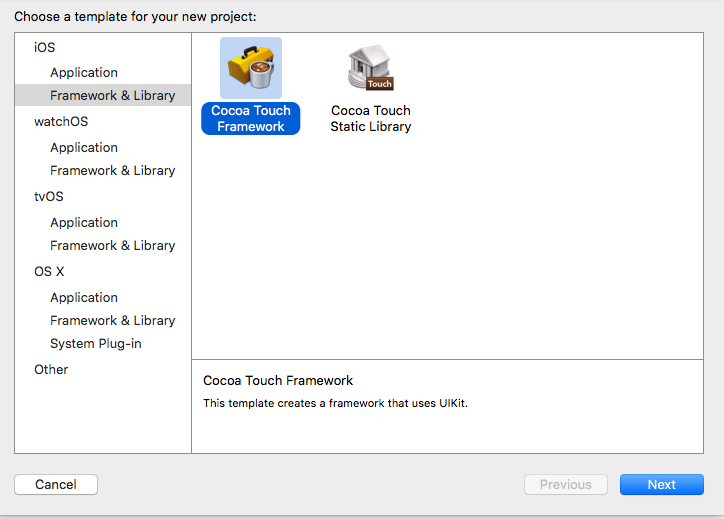This screenshot has height=519, width=724.
Task: Click the Next button
Action: tap(661, 484)
